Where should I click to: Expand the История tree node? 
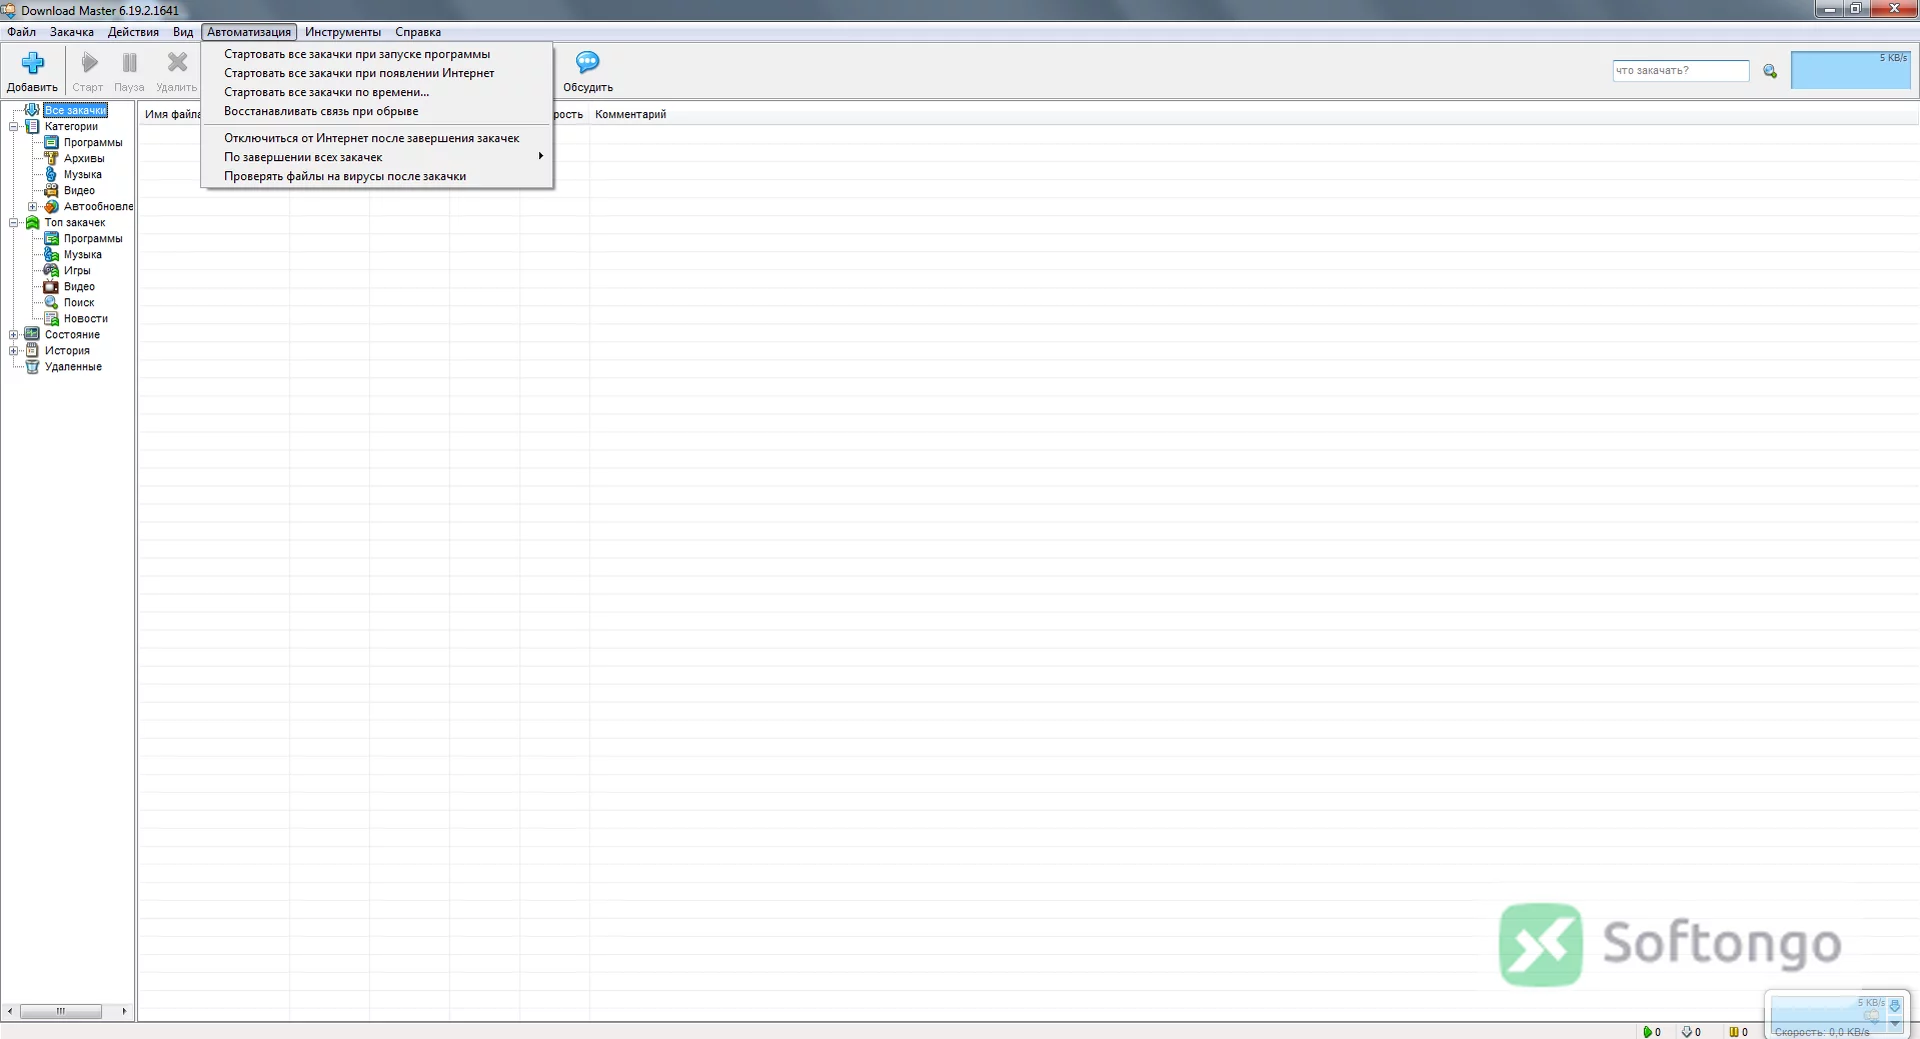(x=14, y=351)
